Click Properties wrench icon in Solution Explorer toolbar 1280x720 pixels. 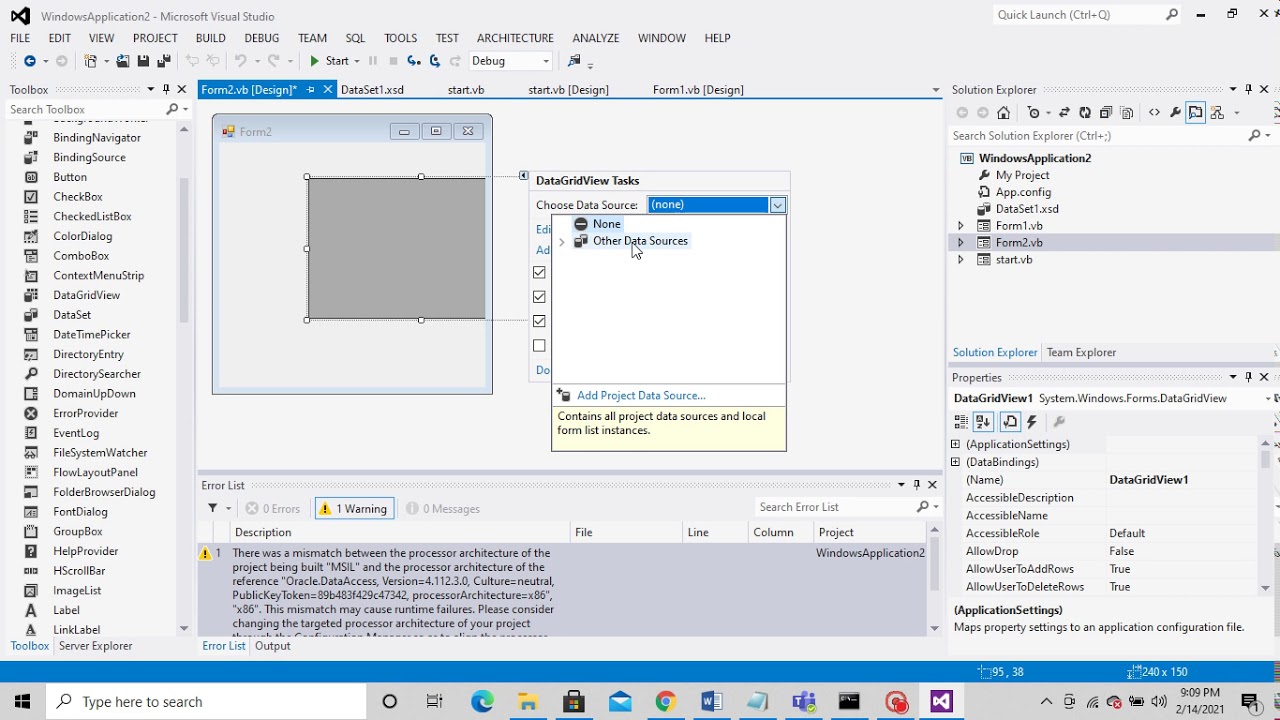(1175, 113)
